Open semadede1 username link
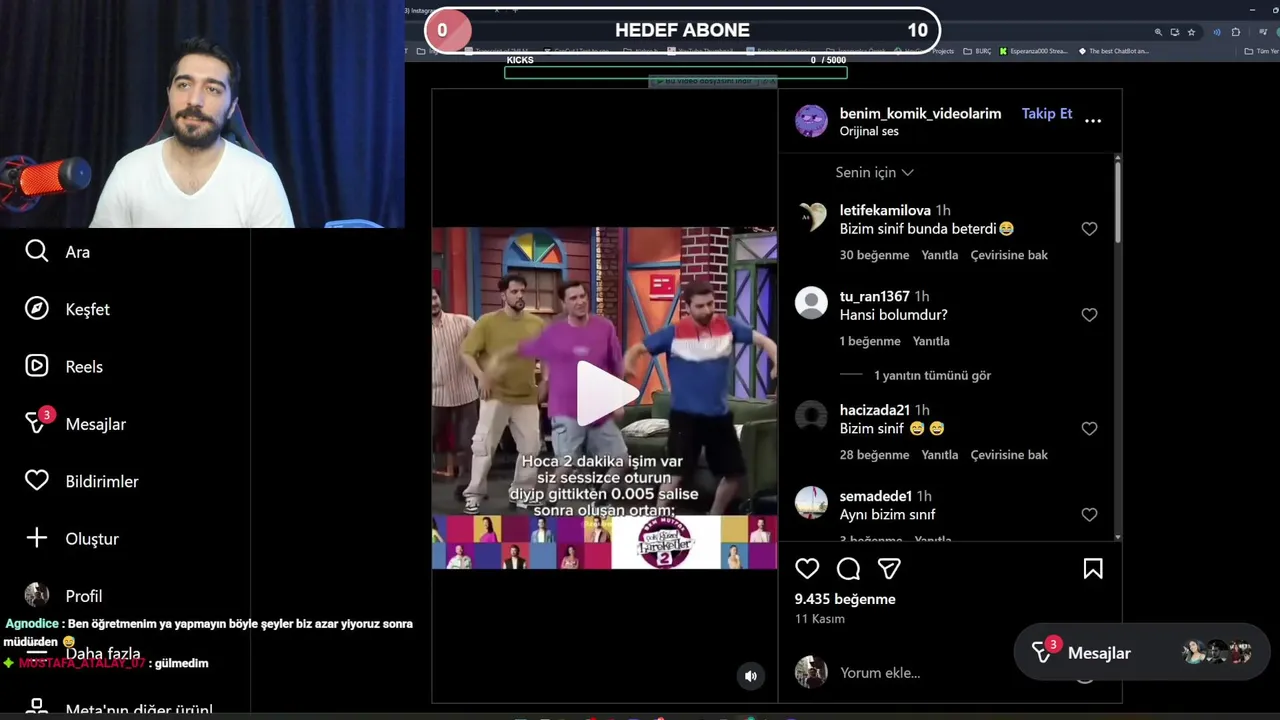 coord(875,496)
